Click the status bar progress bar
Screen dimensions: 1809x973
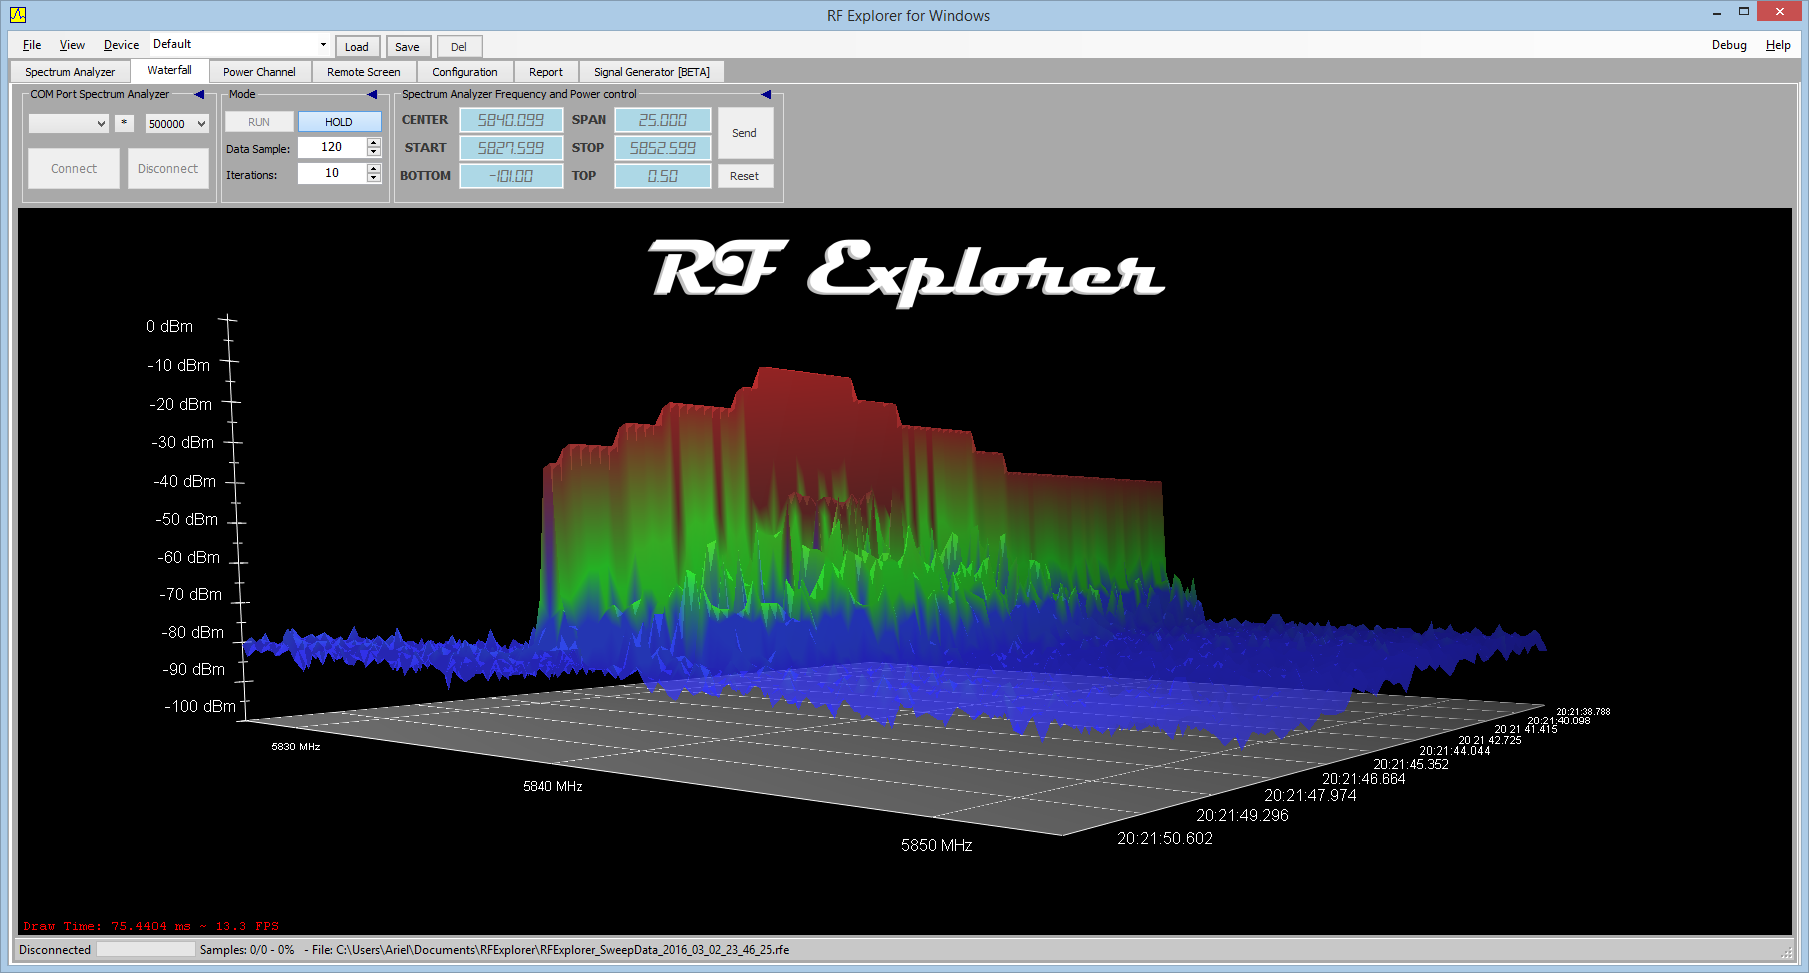(x=146, y=949)
